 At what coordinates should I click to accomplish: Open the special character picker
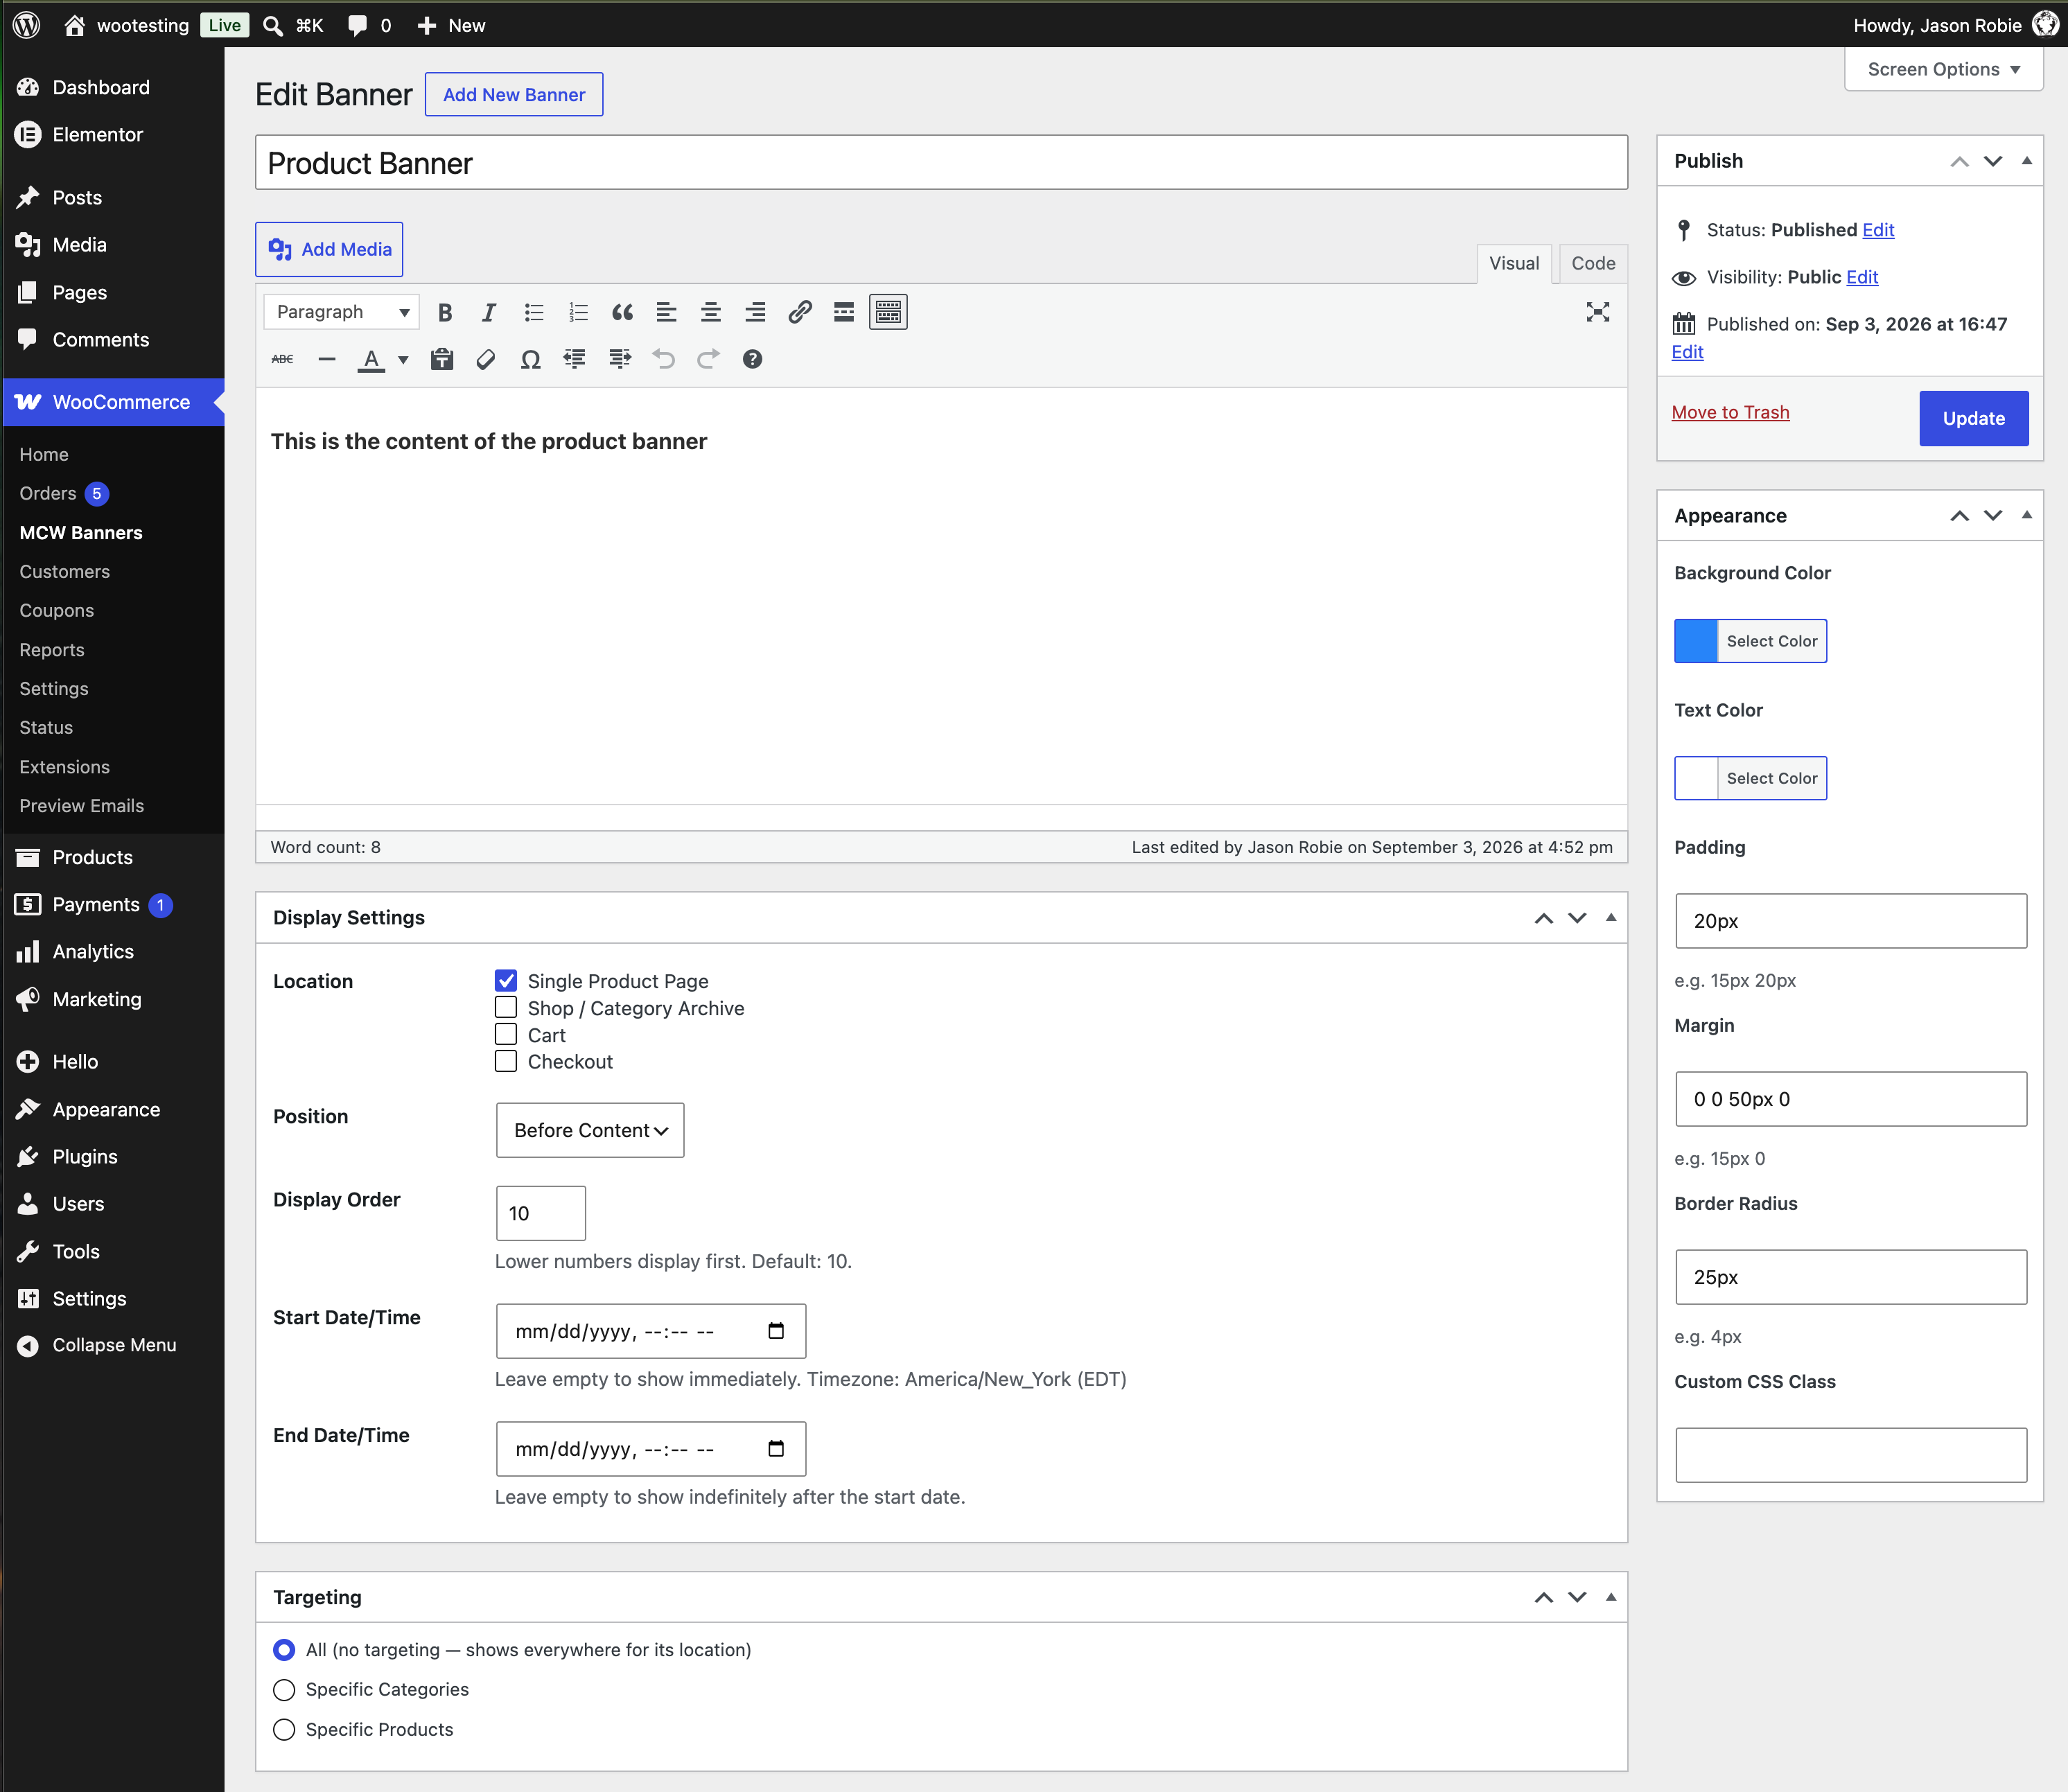[x=531, y=359]
